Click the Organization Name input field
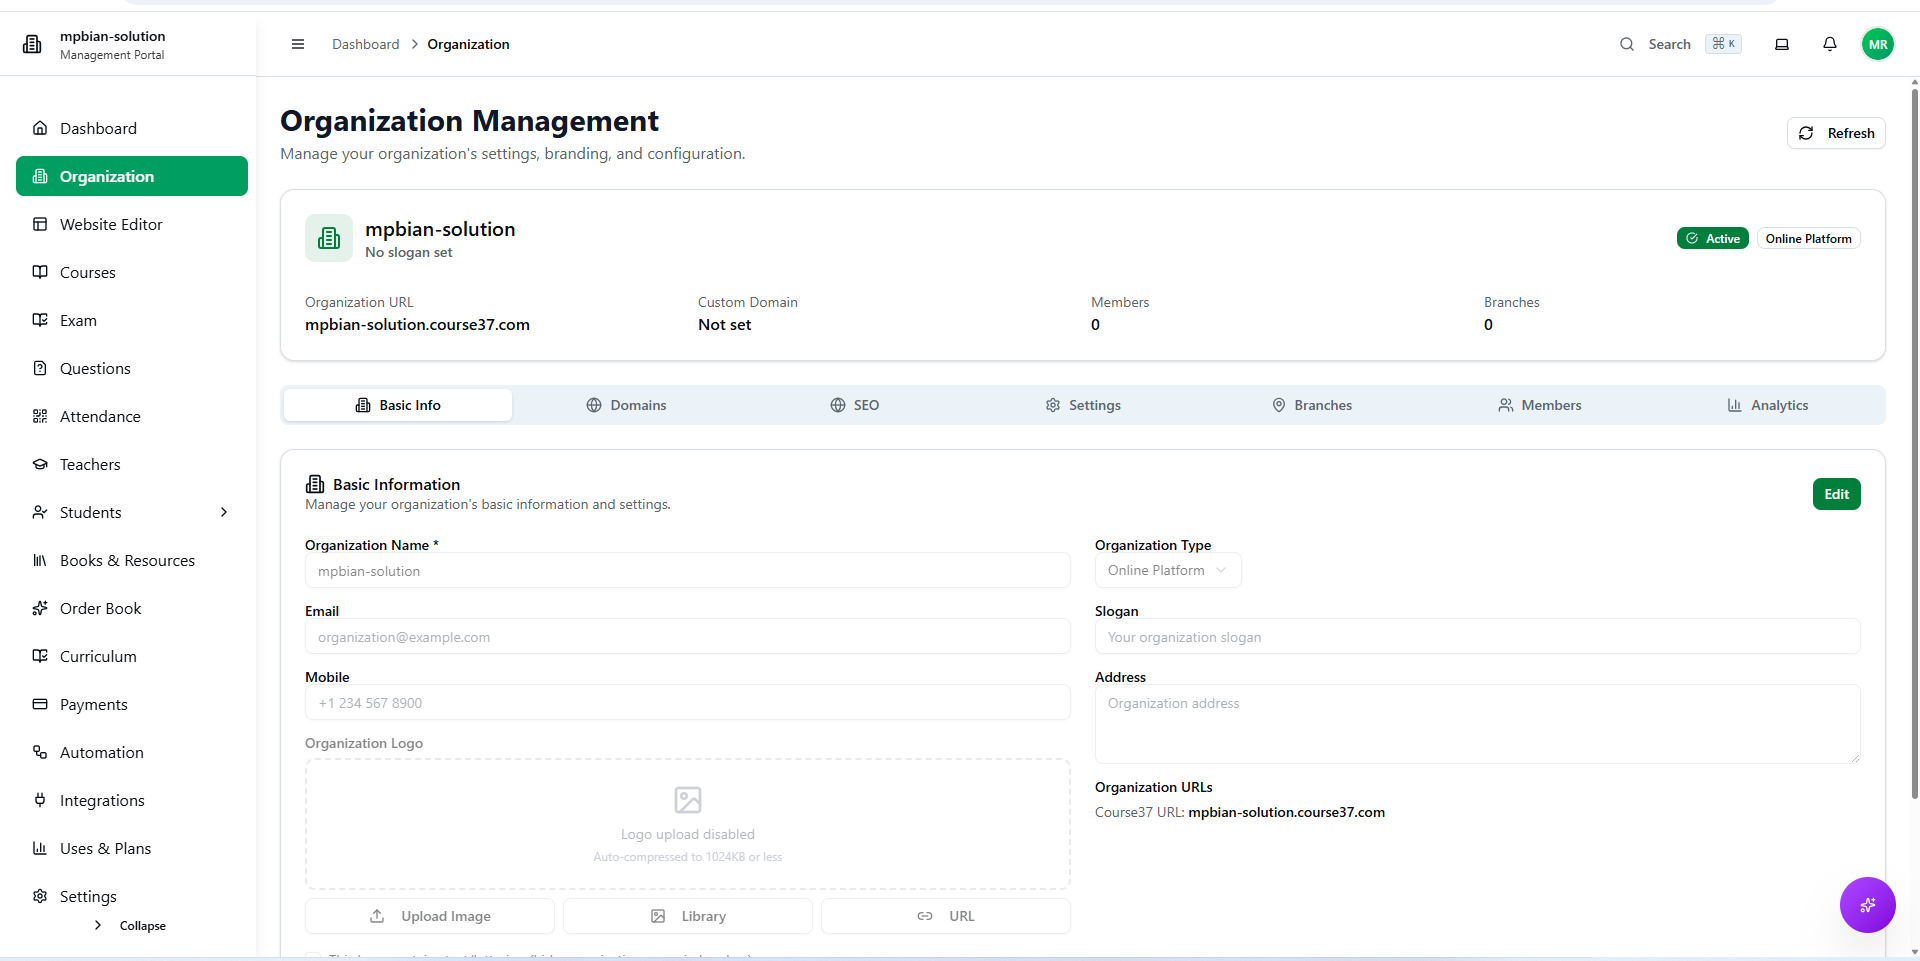Viewport: 1920px width, 961px height. coord(687,571)
